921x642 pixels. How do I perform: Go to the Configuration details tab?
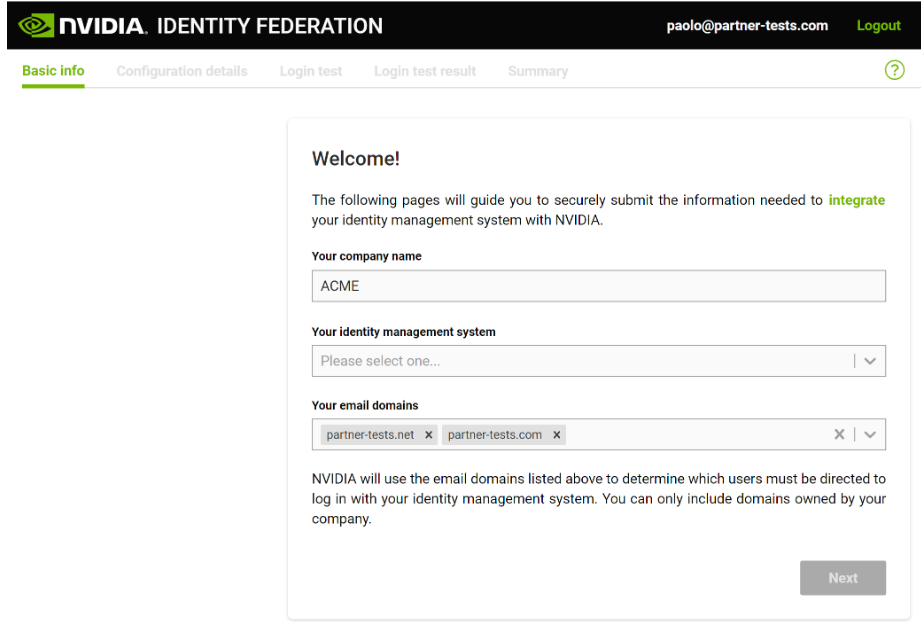pyautogui.click(x=182, y=71)
